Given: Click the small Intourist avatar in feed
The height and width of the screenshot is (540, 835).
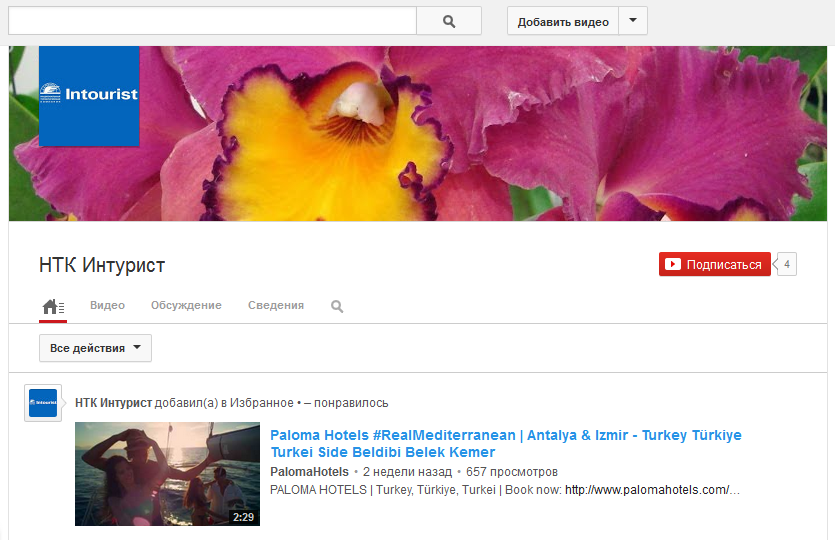Looking at the screenshot, I should click(43, 403).
